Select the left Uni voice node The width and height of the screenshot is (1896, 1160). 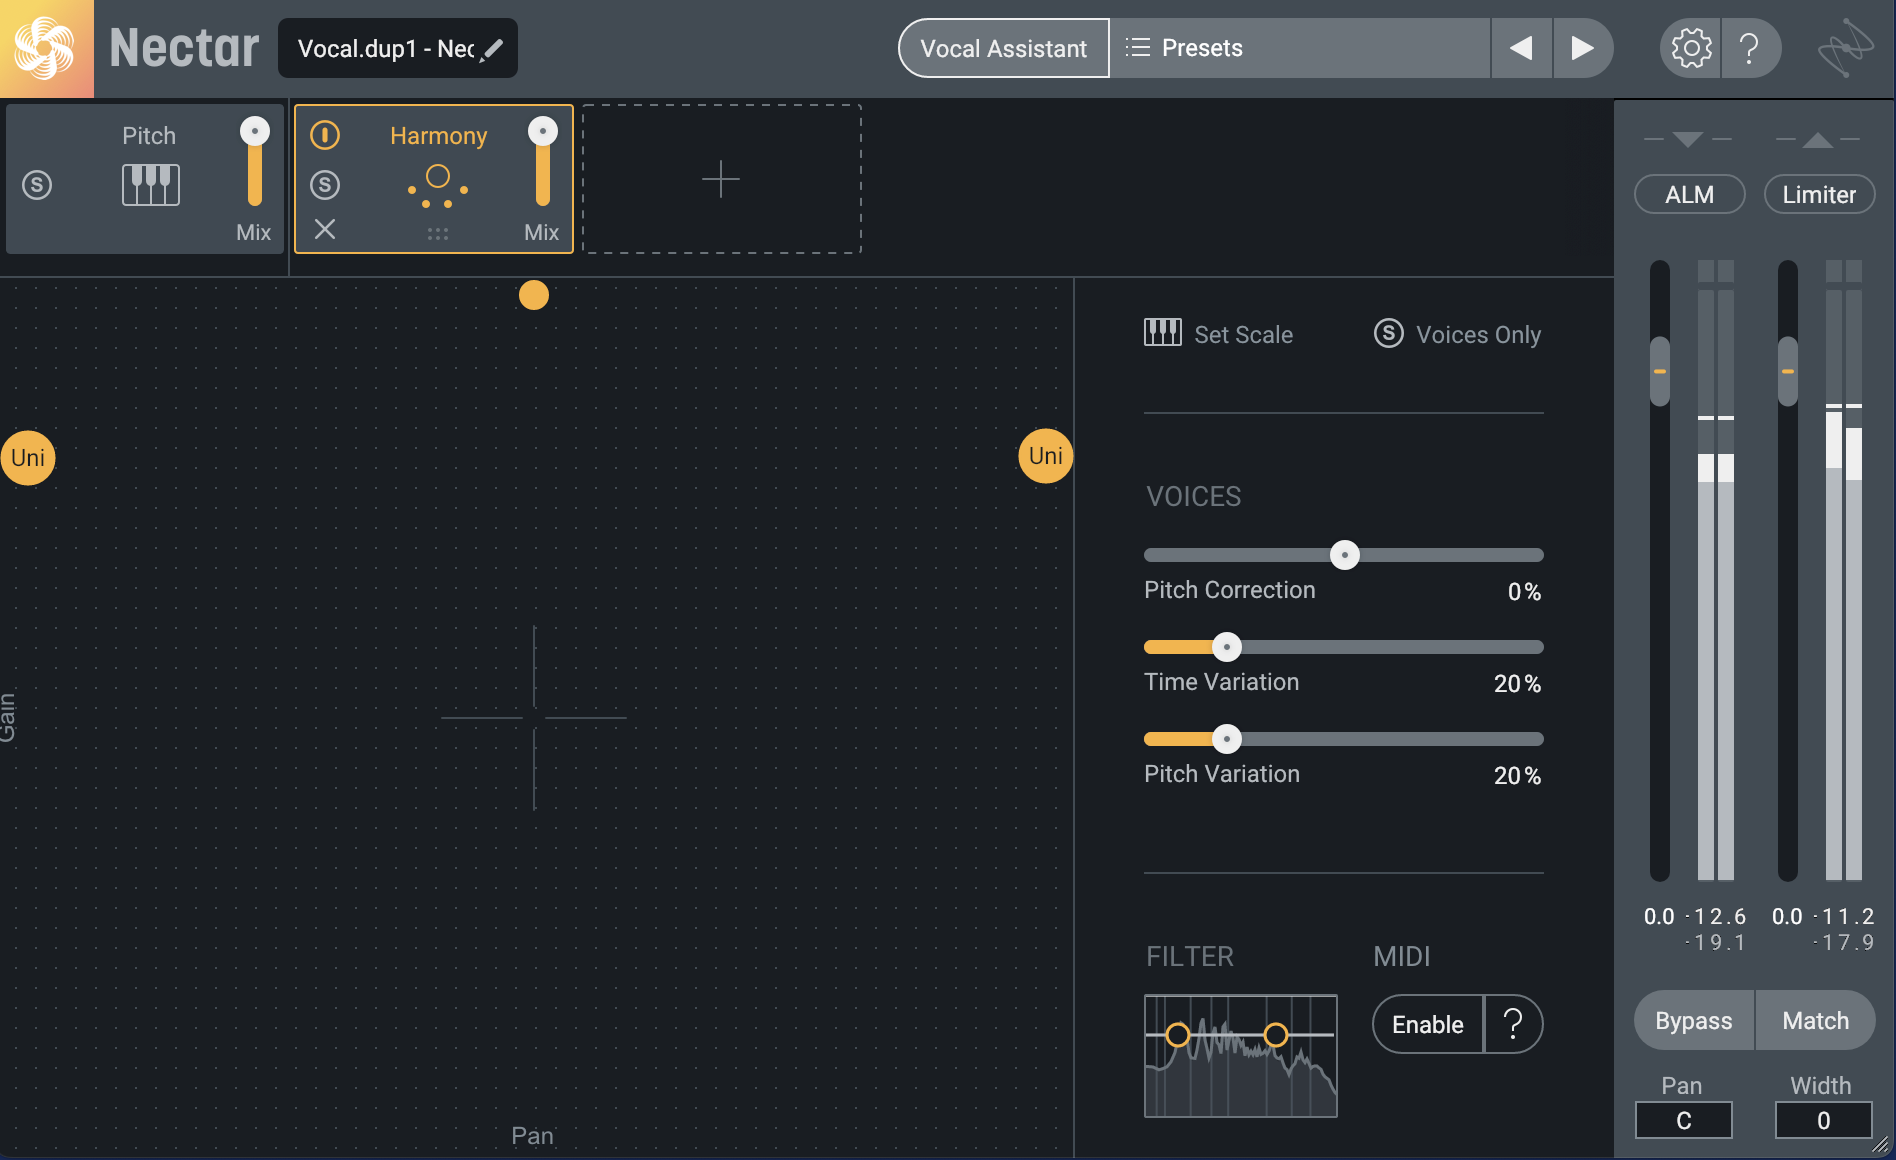[28, 458]
